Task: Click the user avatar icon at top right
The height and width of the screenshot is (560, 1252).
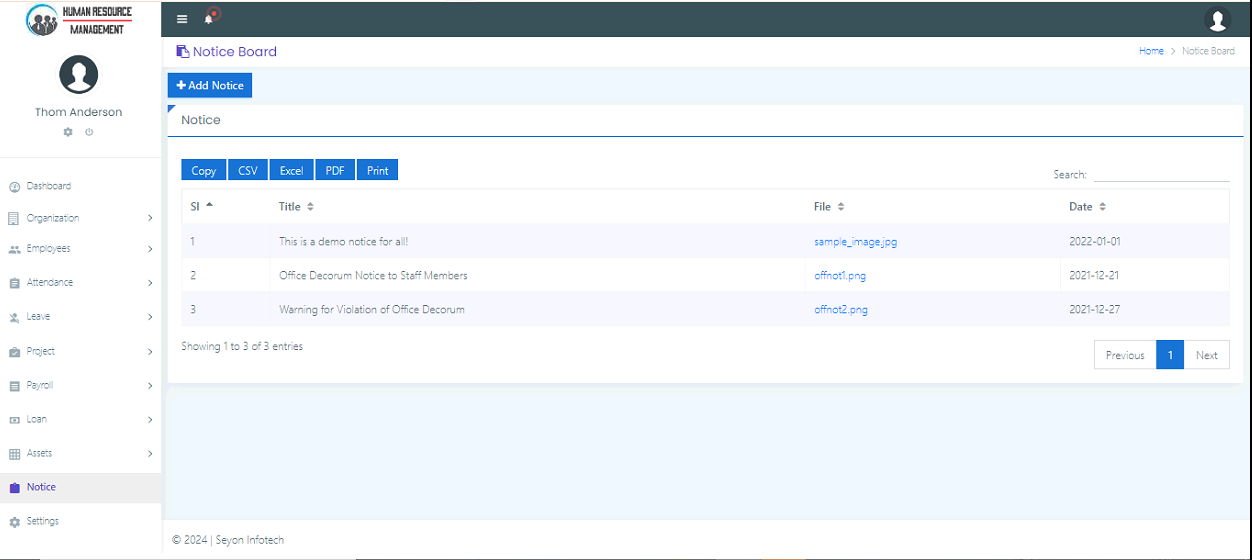Action: click(1217, 19)
